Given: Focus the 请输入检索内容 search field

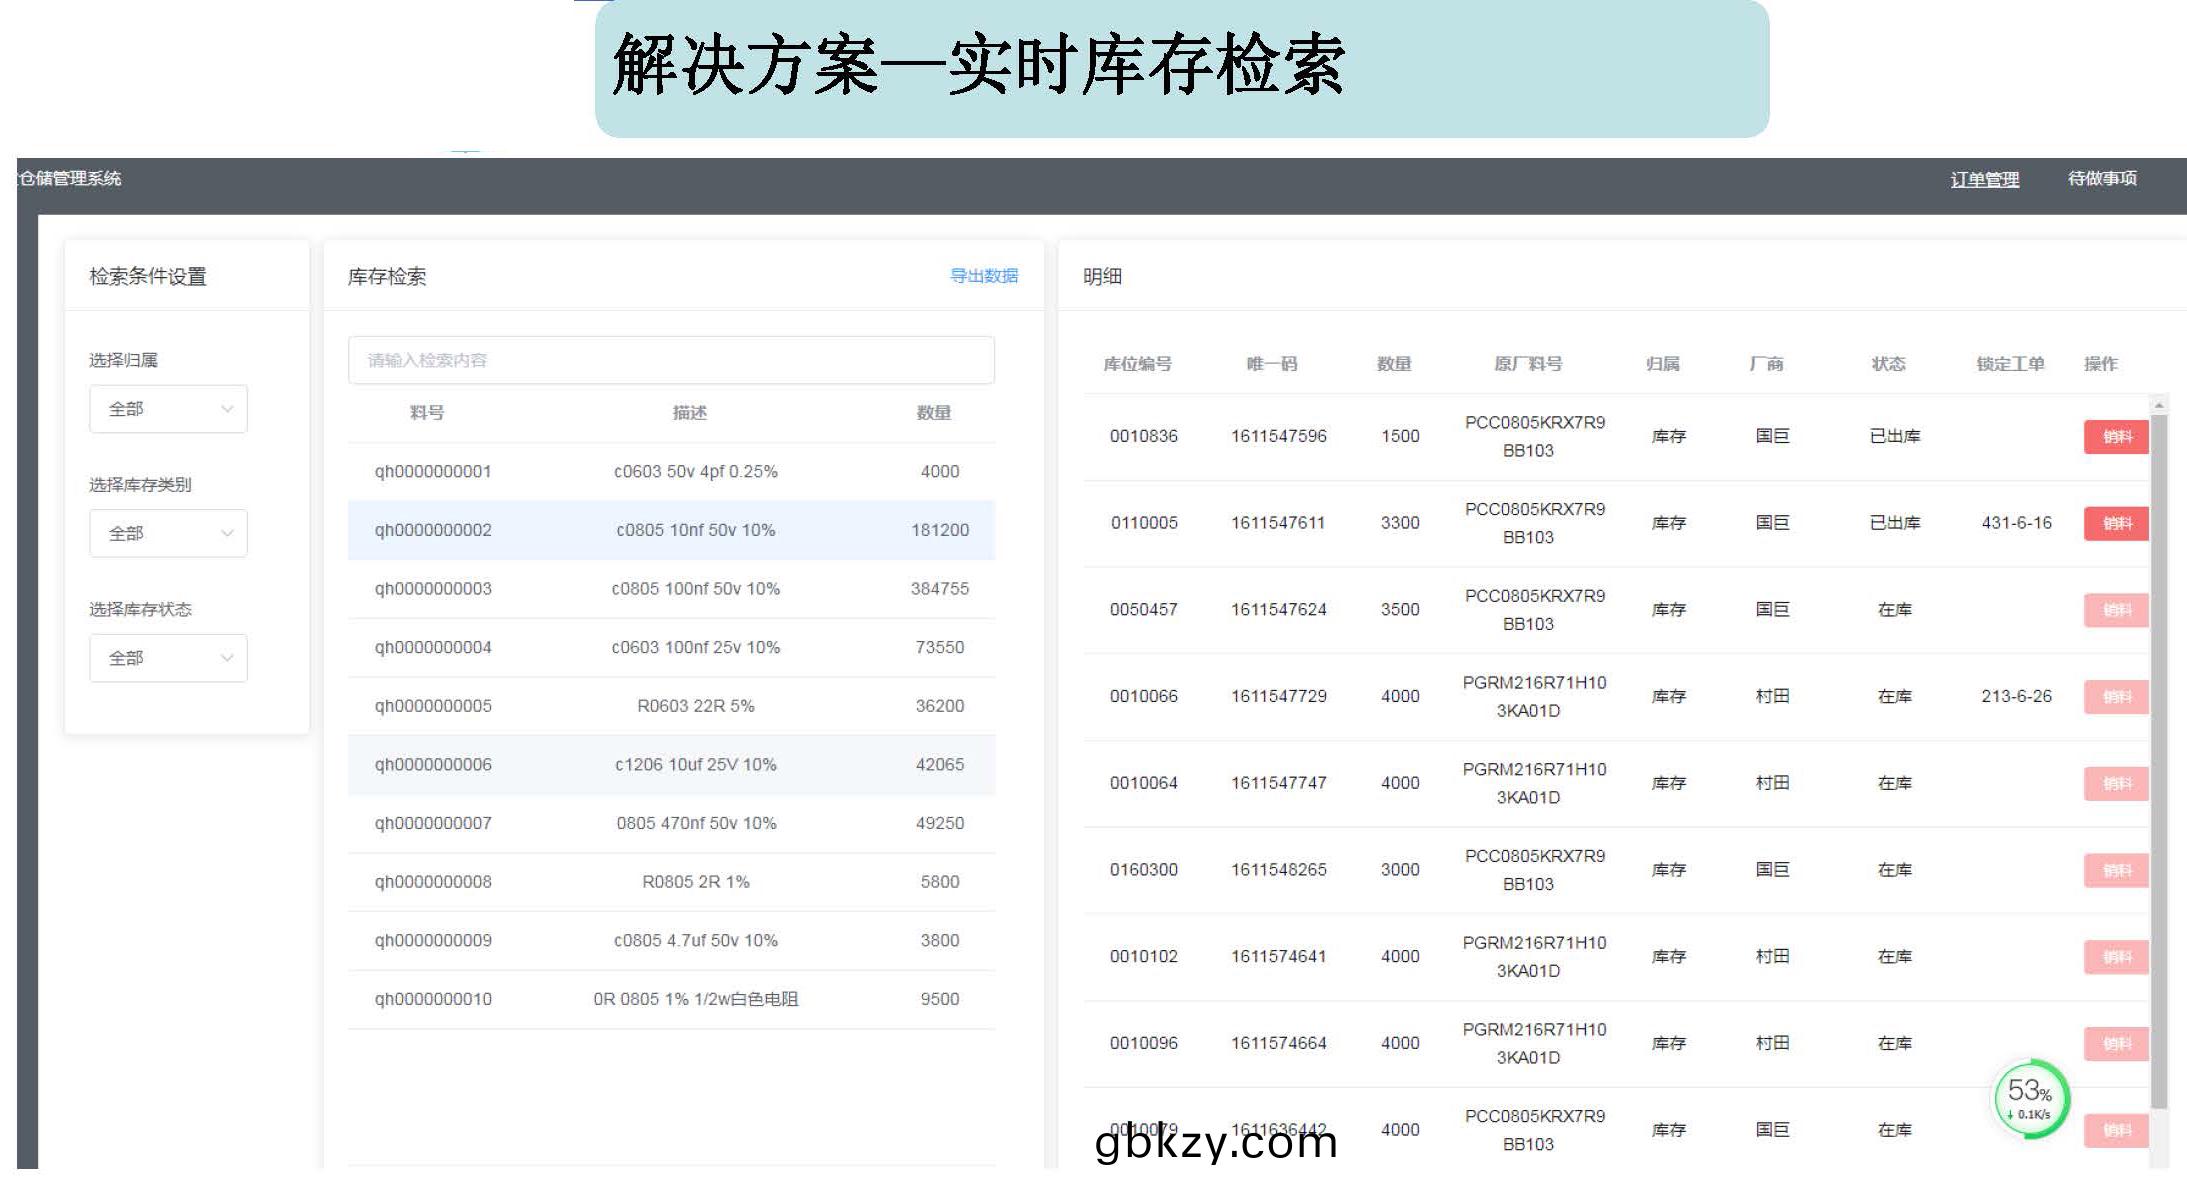Looking at the screenshot, I should (x=670, y=360).
